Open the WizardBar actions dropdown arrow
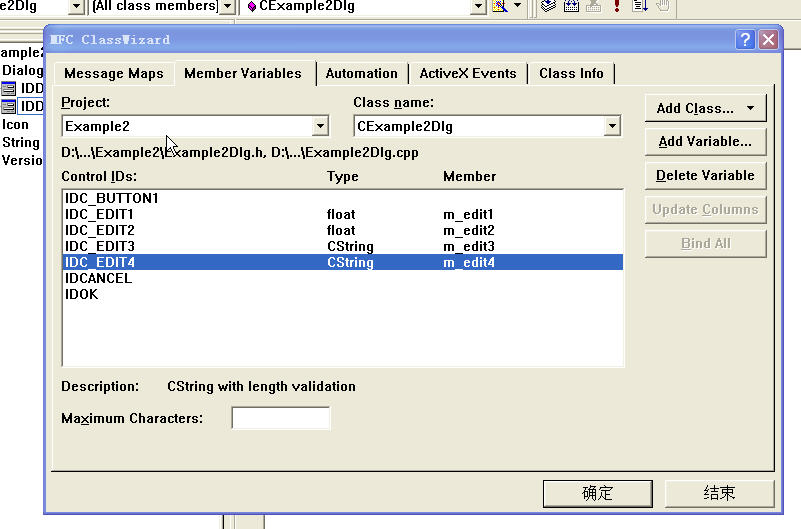The image size is (801, 529). coord(517,6)
